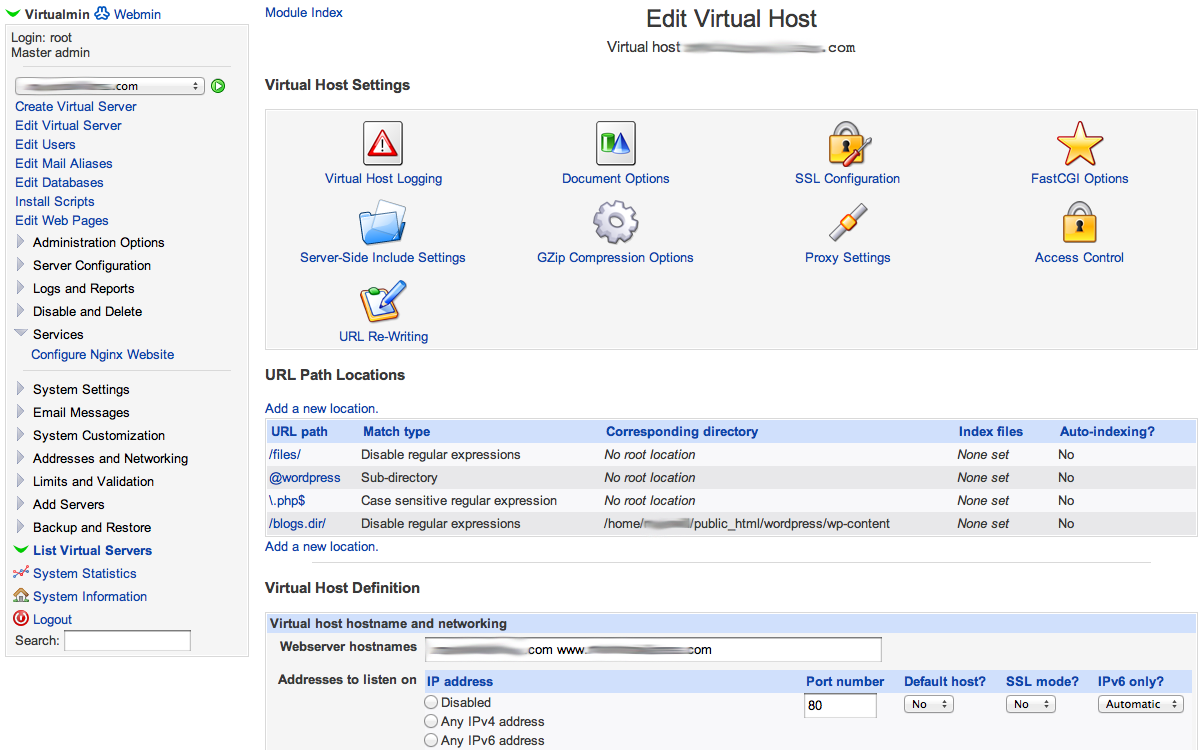Open Server-Side Include Settings folder icon
Viewport: 1202px width, 750px height.
(382, 223)
